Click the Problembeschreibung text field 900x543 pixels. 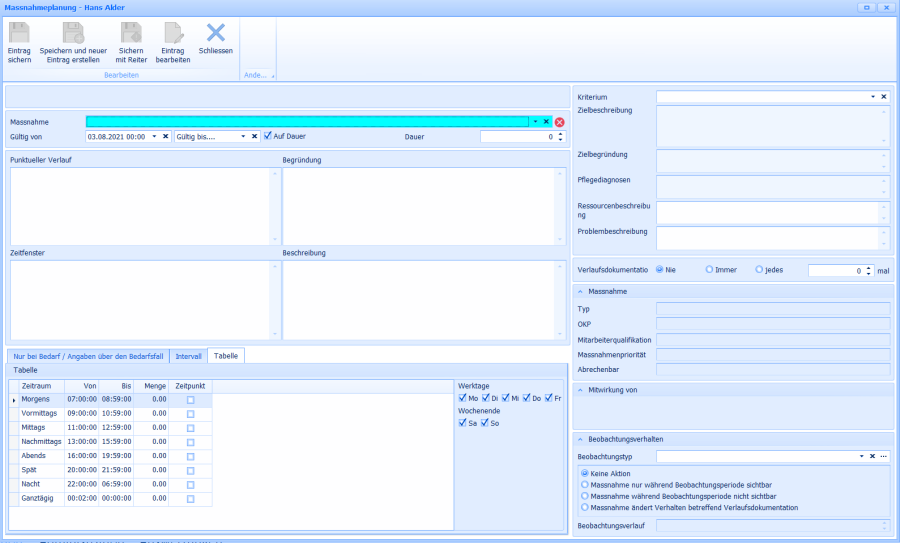point(773,238)
